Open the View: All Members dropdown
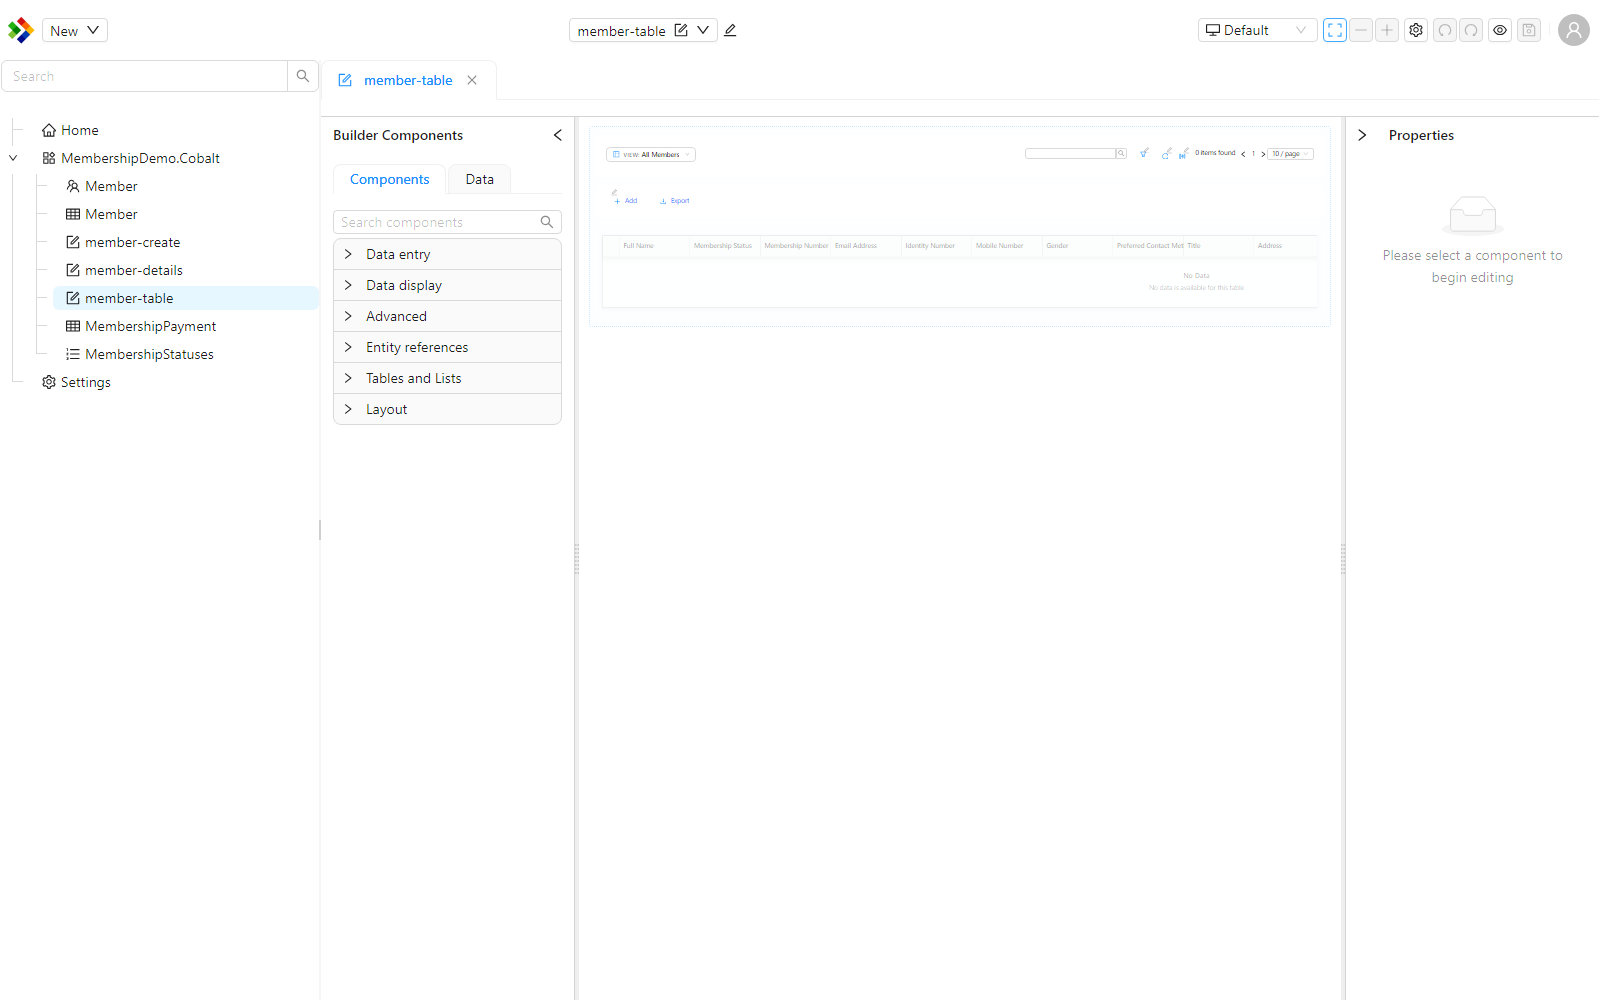Image resolution: width=1600 pixels, height=1000 pixels. click(651, 154)
